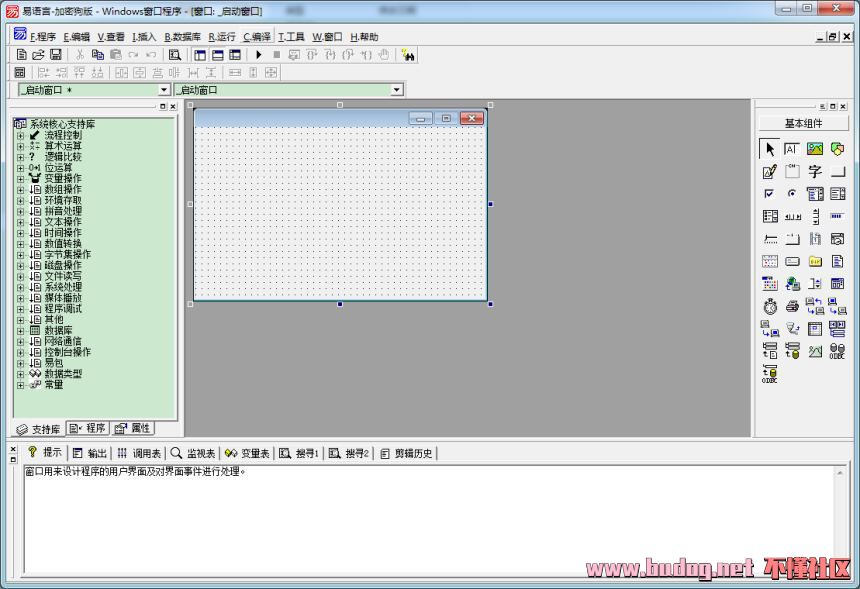This screenshot has height=589, width=860.
Task: Expand the 文本操作 tree node
Action: click(x=20, y=222)
